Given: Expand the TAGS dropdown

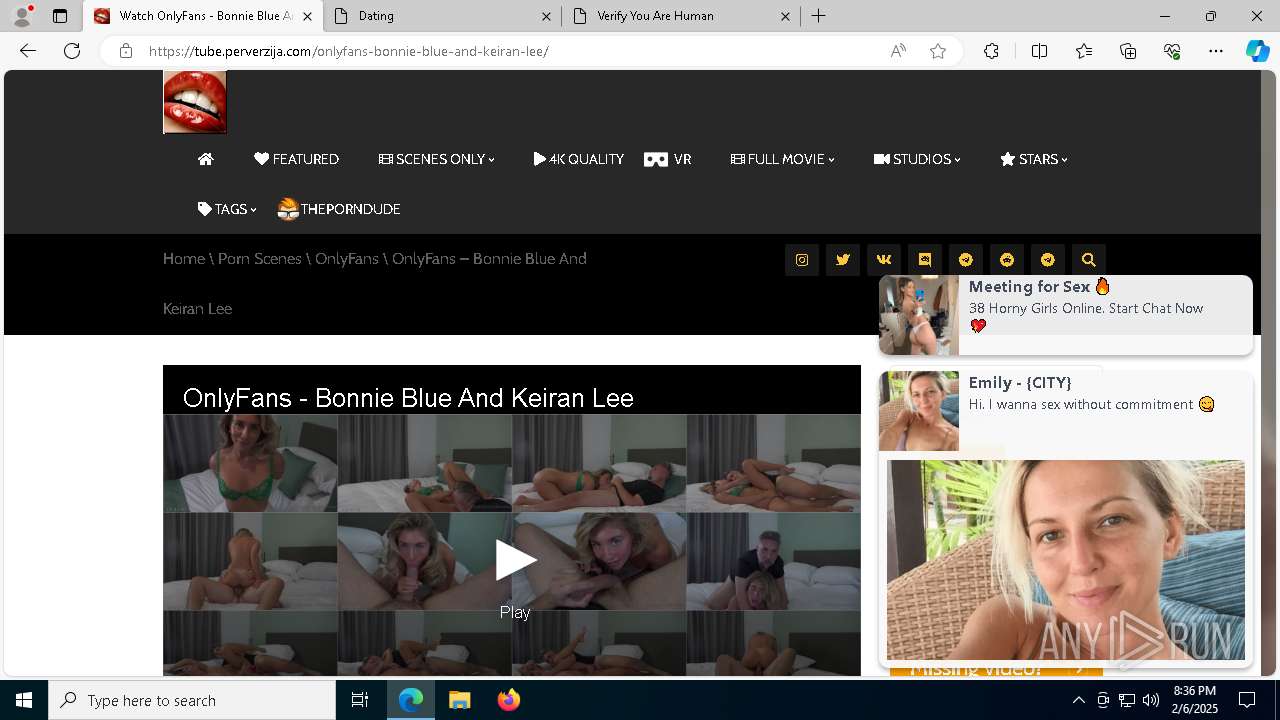Looking at the screenshot, I should tap(227, 209).
